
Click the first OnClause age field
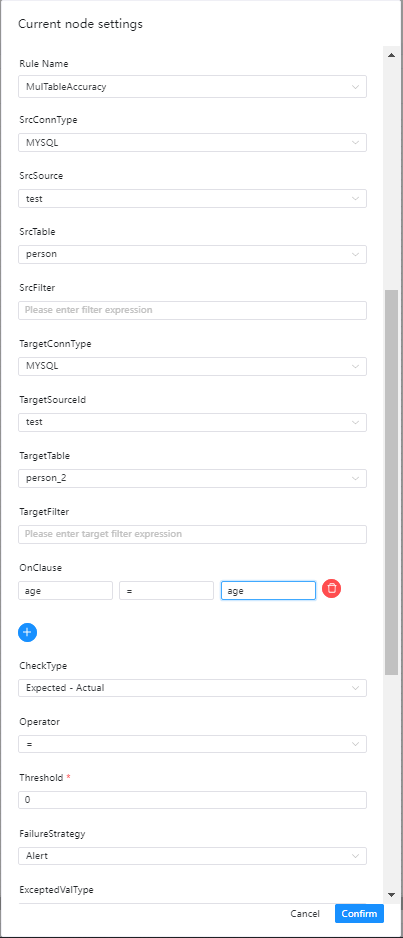pos(65,590)
